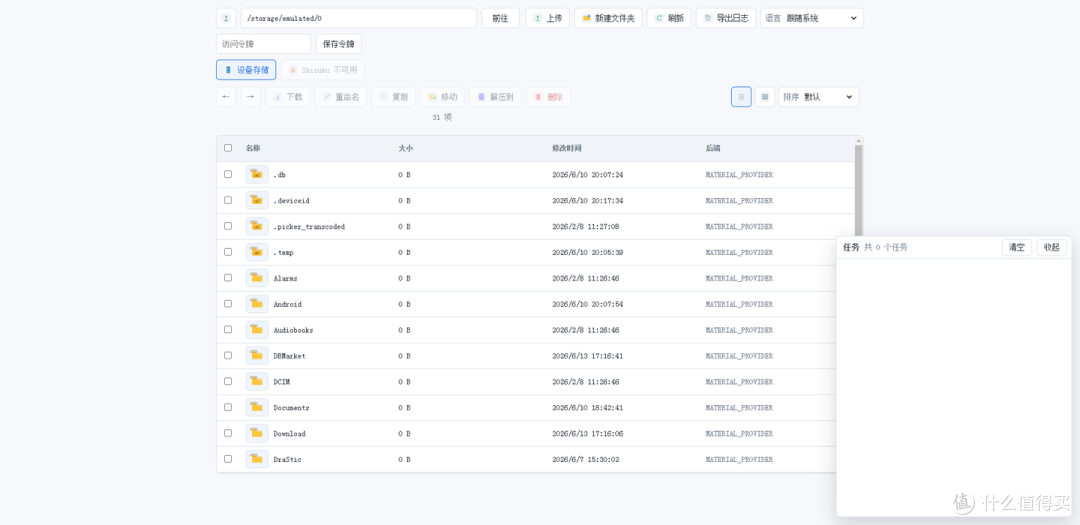Click the Download folder name
The height and width of the screenshot is (525, 1080).
[x=289, y=434]
